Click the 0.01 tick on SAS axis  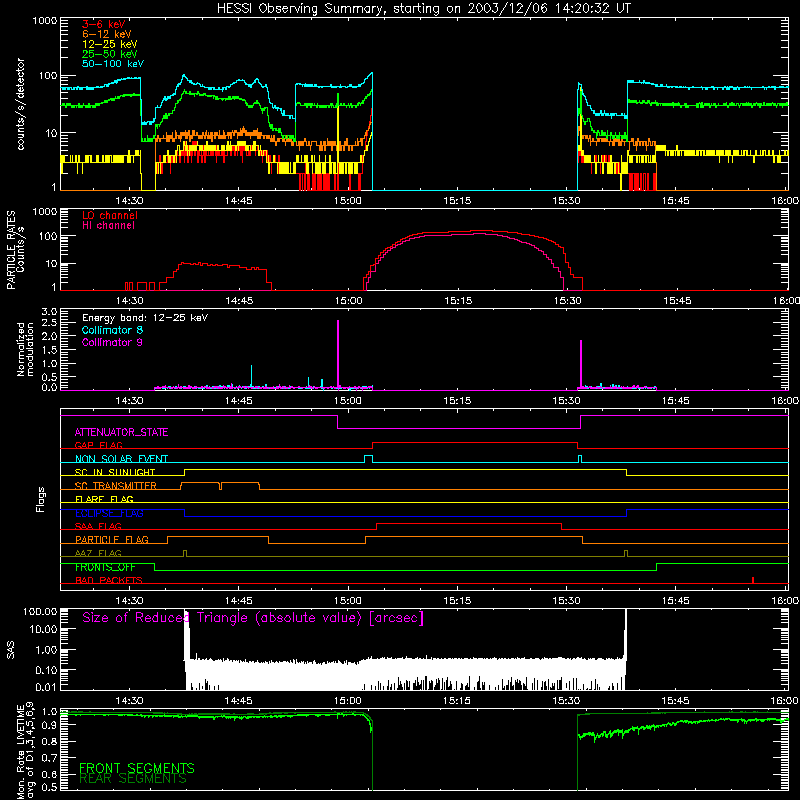tap(46, 687)
